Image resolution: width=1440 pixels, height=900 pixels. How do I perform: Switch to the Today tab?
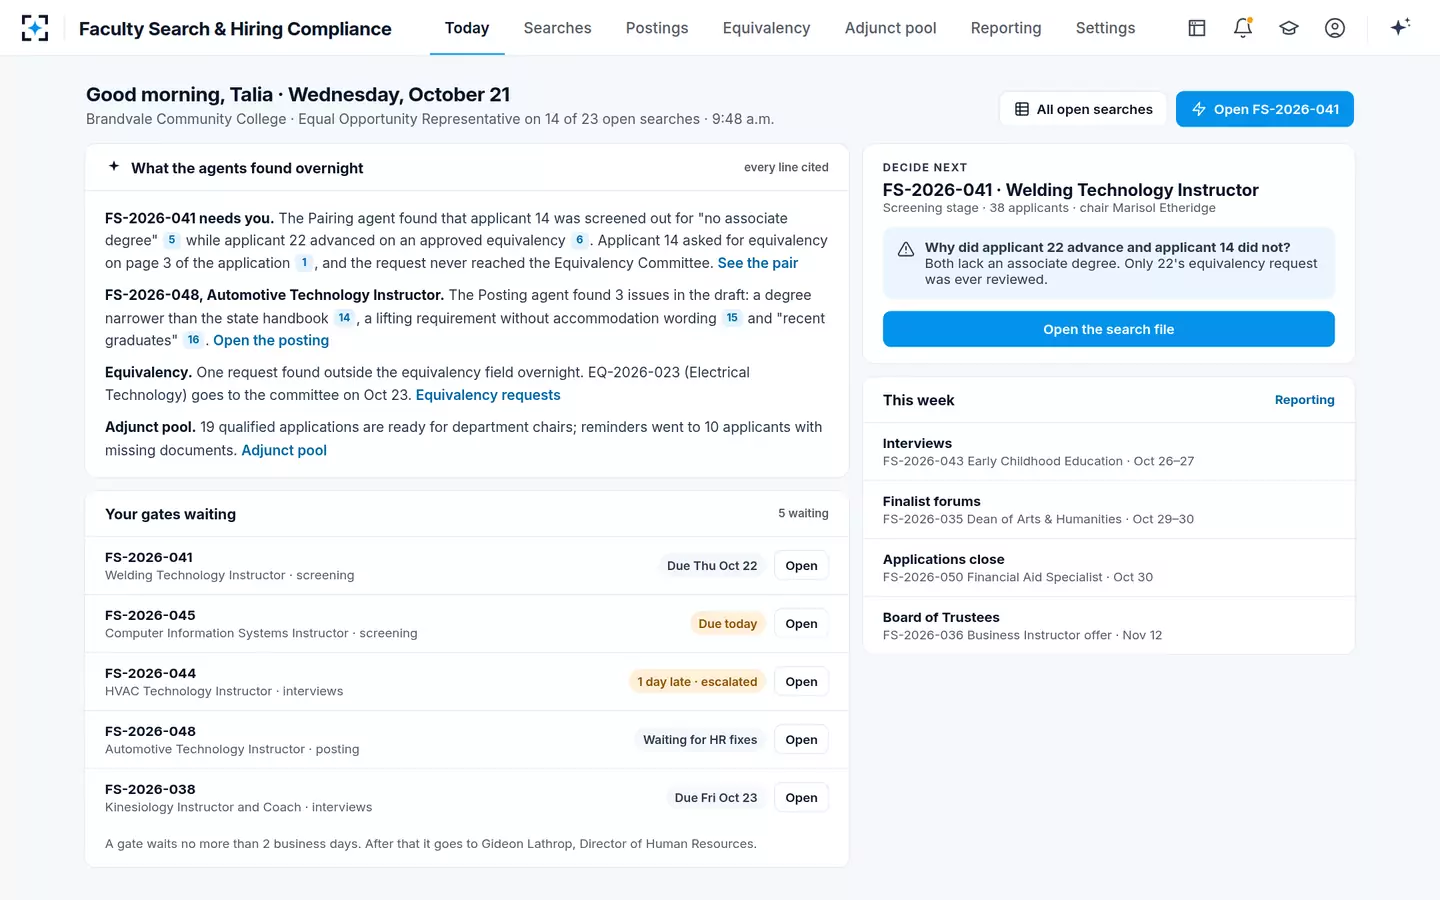click(x=467, y=28)
